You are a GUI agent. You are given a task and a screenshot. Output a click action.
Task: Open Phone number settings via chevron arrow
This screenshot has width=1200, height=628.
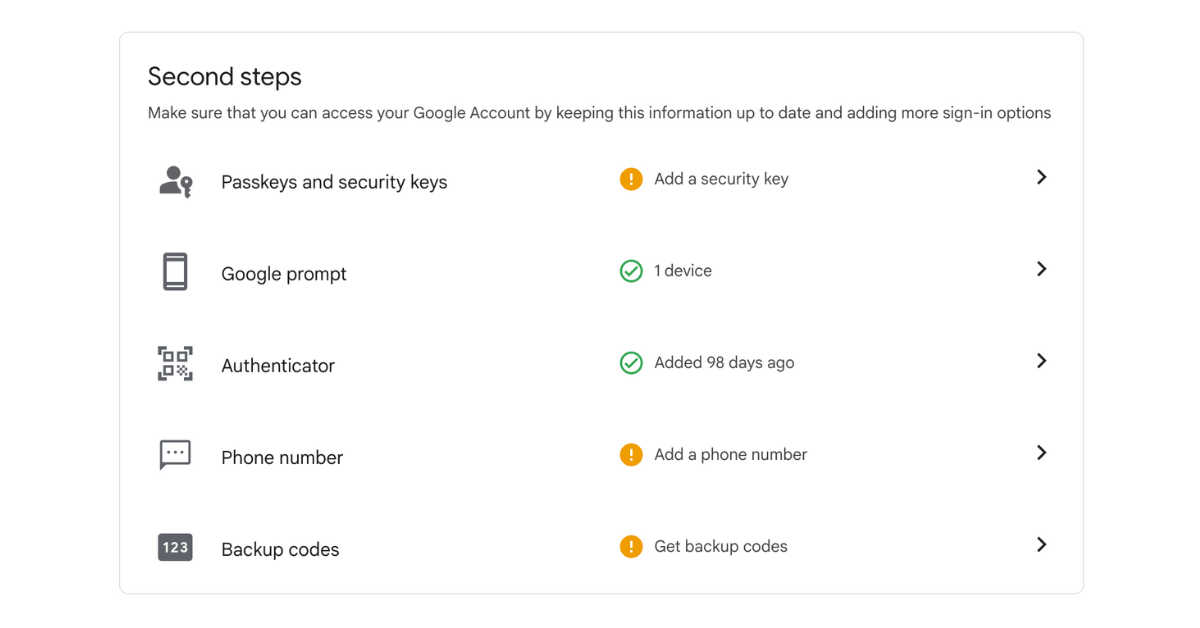[x=1041, y=453]
